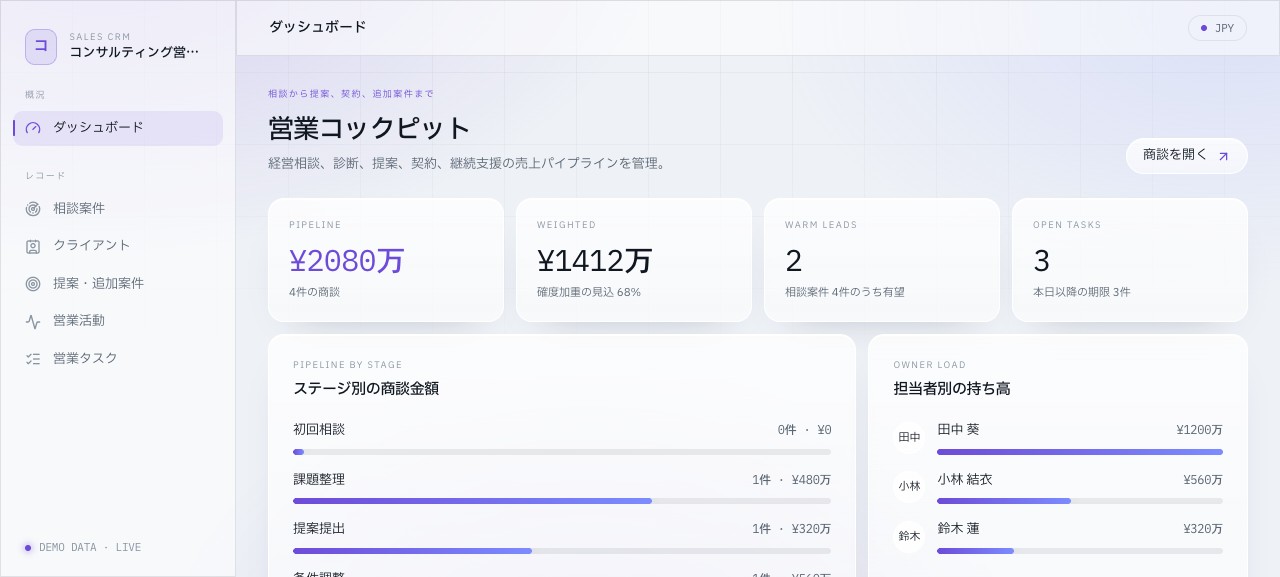Click the 初回相談 stage progress bar

coord(562,452)
